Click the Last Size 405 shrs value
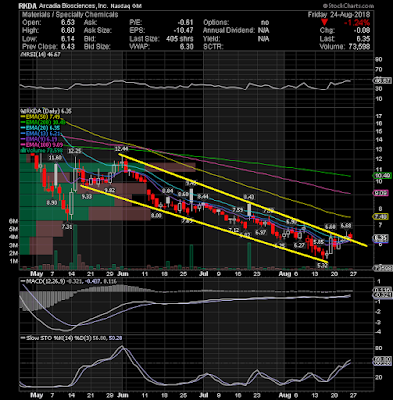Viewport: 393px width, 400px height. click(x=180, y=39)
